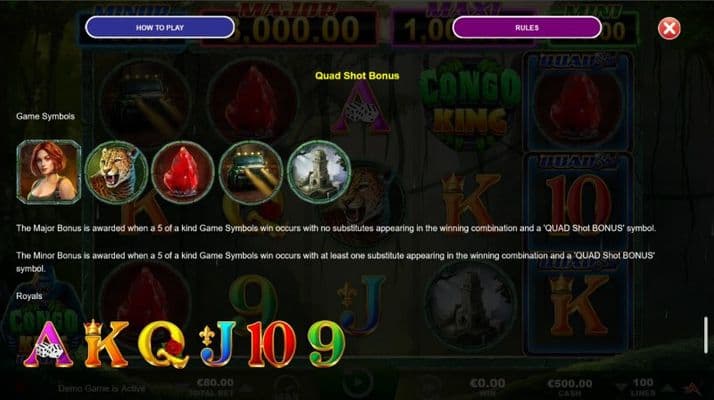This screenshot has width=714, height=400.
Task: Select the green 9 royal symbol
Action: (x=326, y=344)
